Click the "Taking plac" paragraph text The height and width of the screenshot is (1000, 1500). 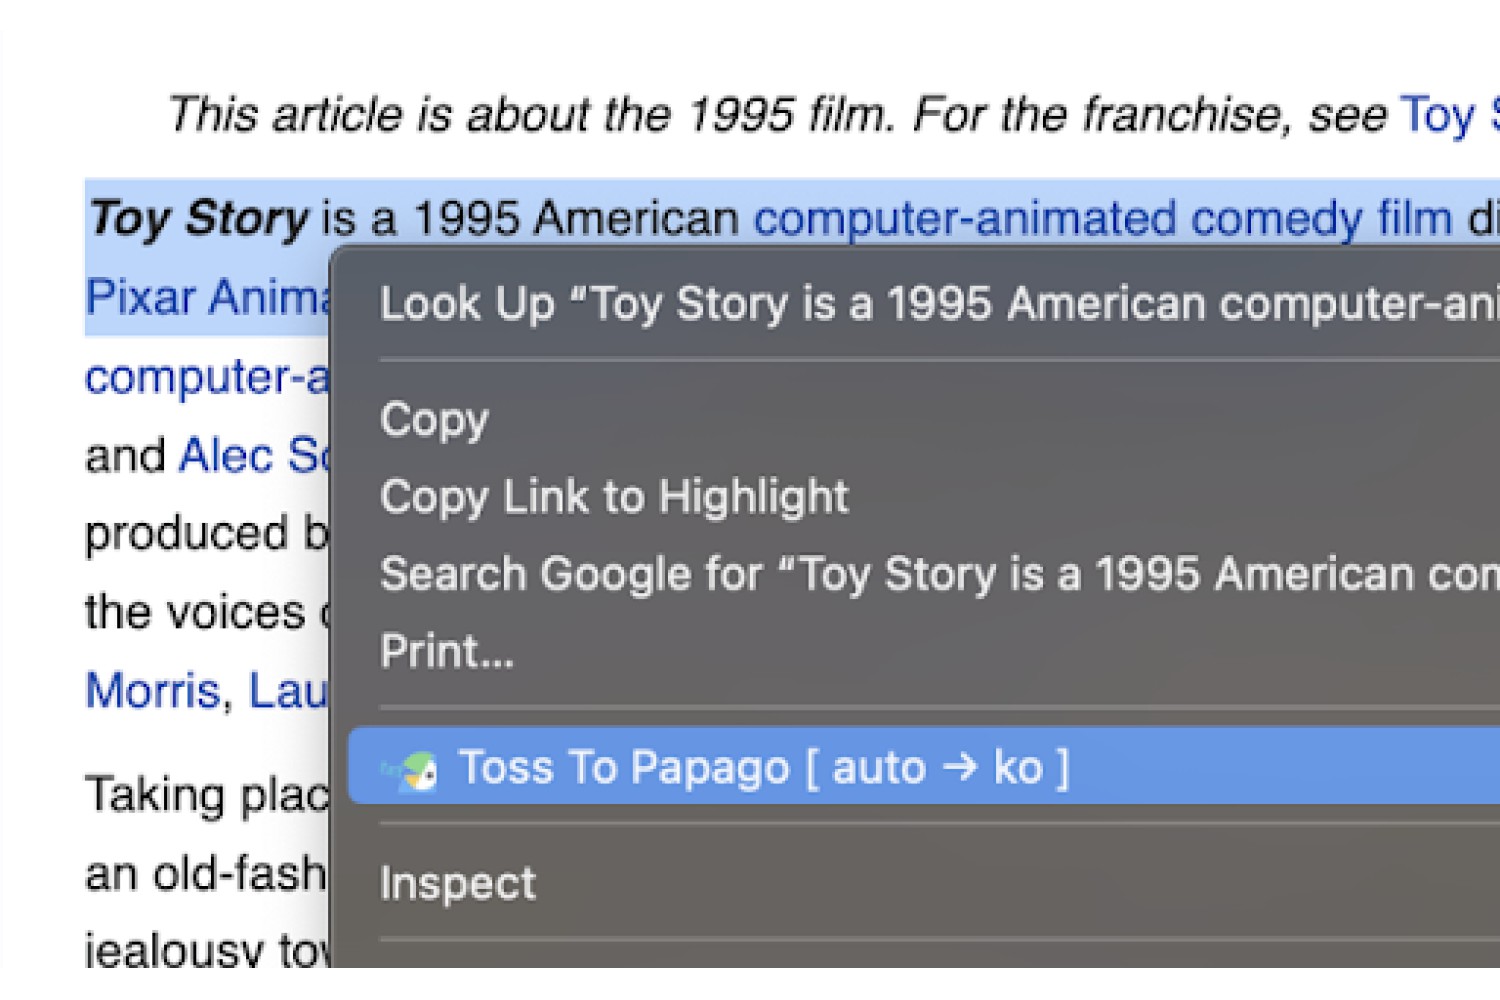point(208,796)
